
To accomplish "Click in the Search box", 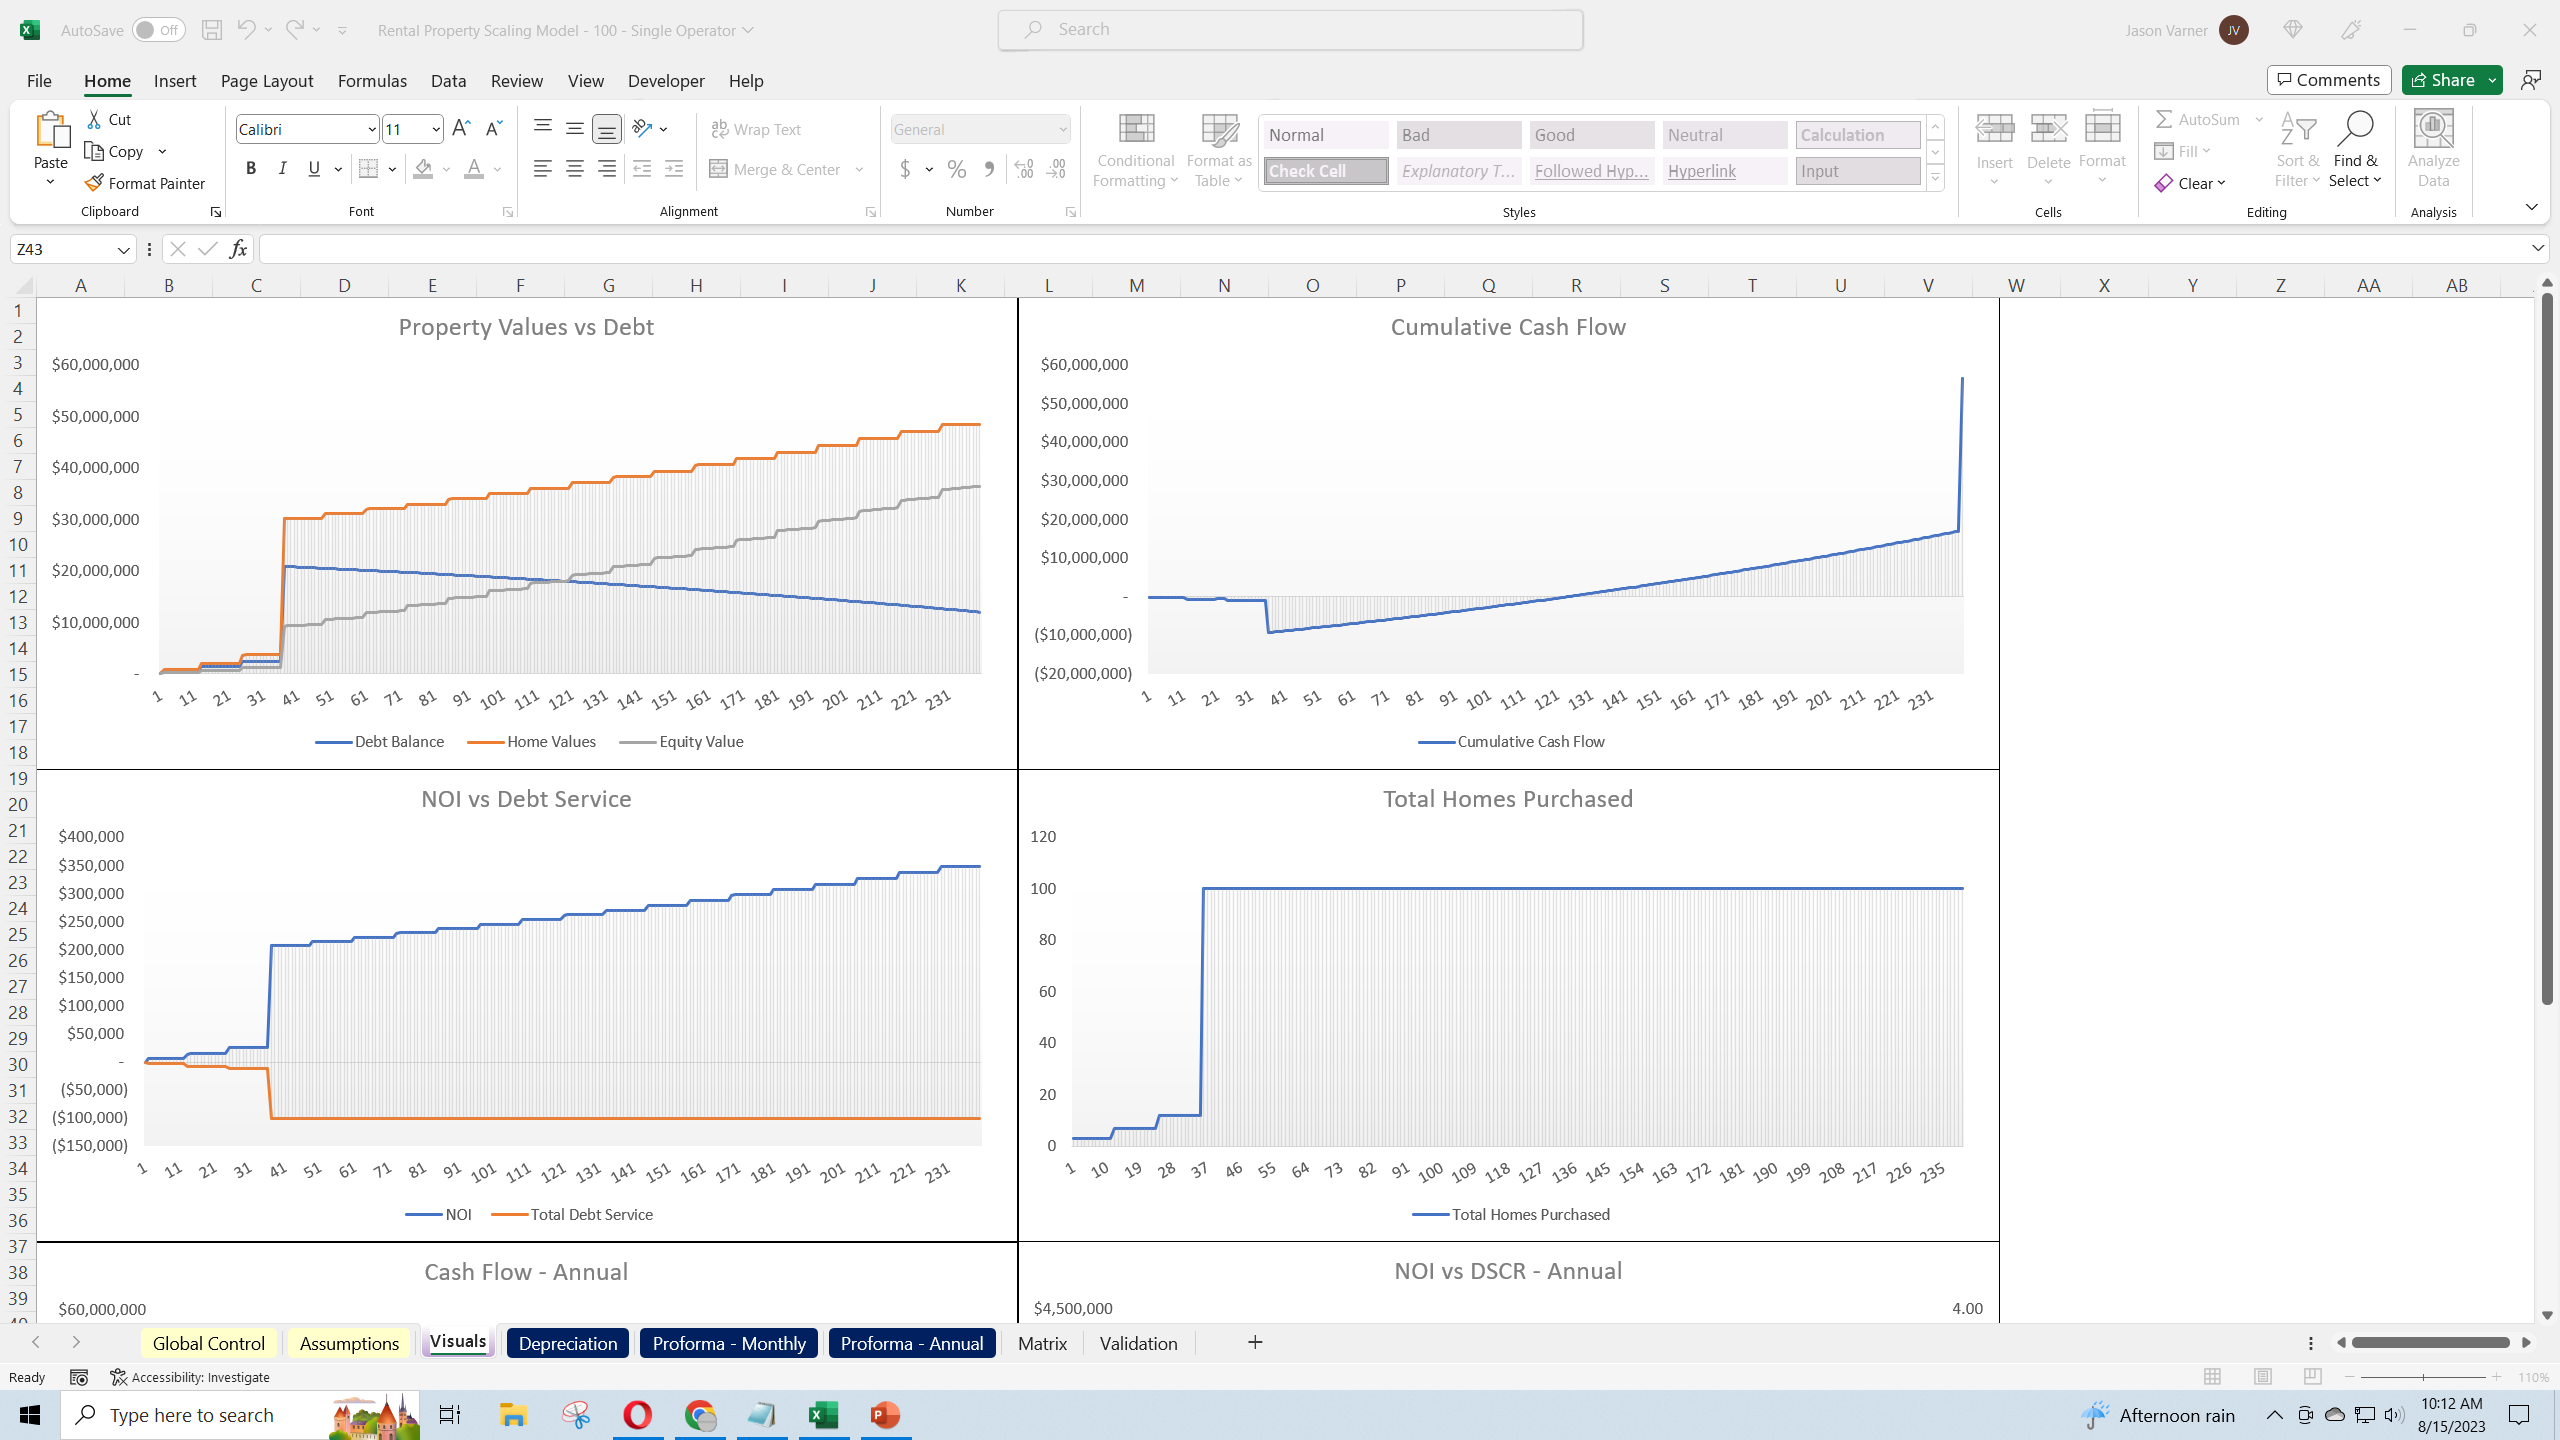I will [1290, 30].
